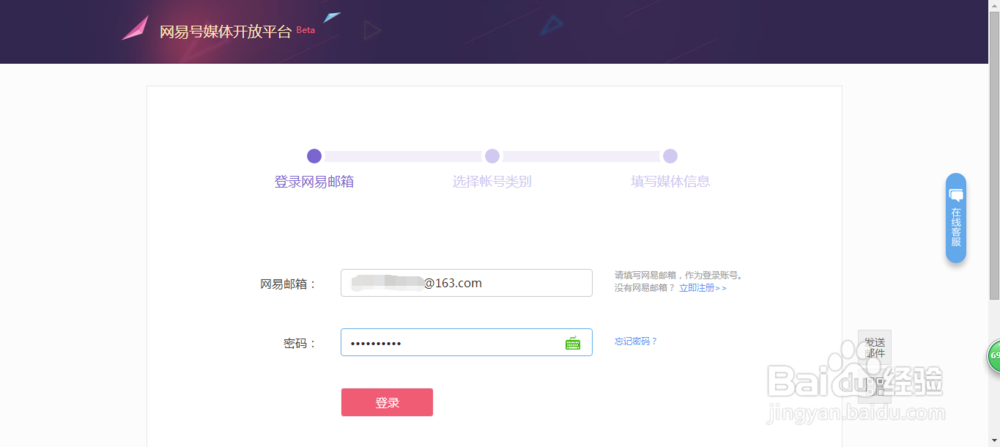Select the 选择帐号类别 step label
The width and height of the screenshot is (1000, 447).
click(x=492, y=182)
